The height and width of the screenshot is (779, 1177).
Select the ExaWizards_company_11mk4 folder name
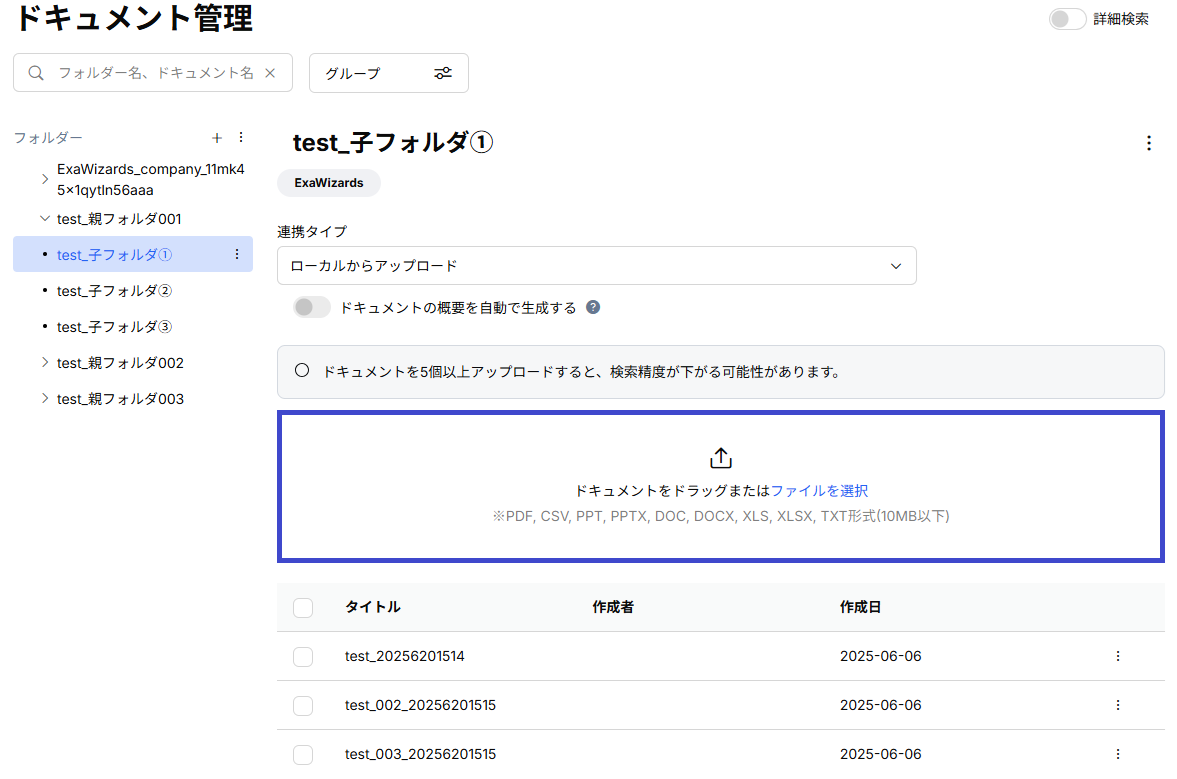(x=151, y=179)
